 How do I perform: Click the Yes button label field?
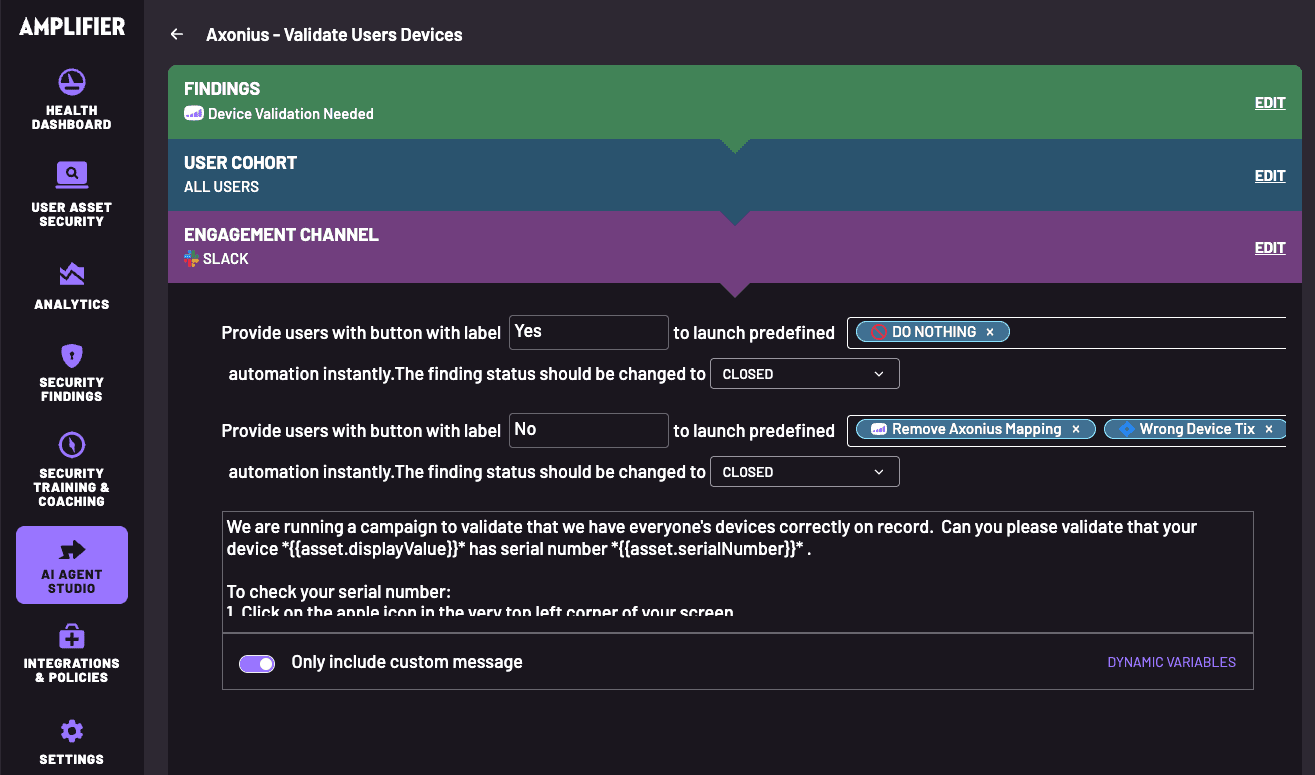[589, 332]
